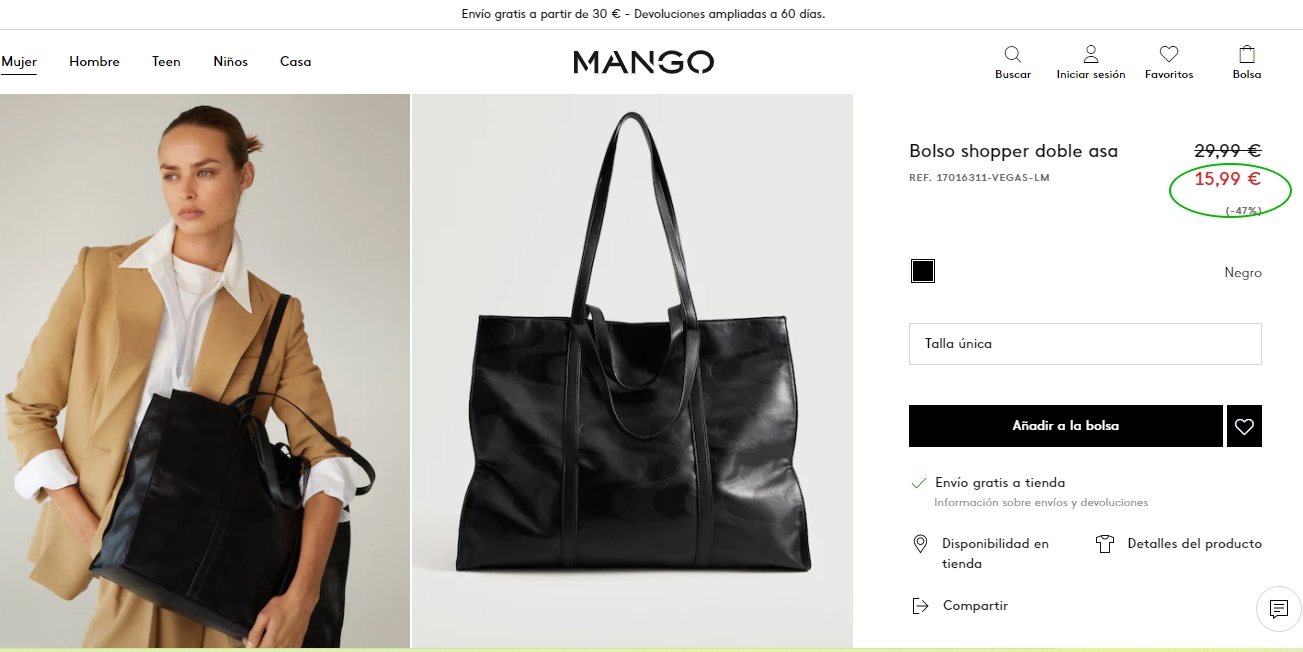
Task: Open the Niños category
Action: (x=230, y=61)
